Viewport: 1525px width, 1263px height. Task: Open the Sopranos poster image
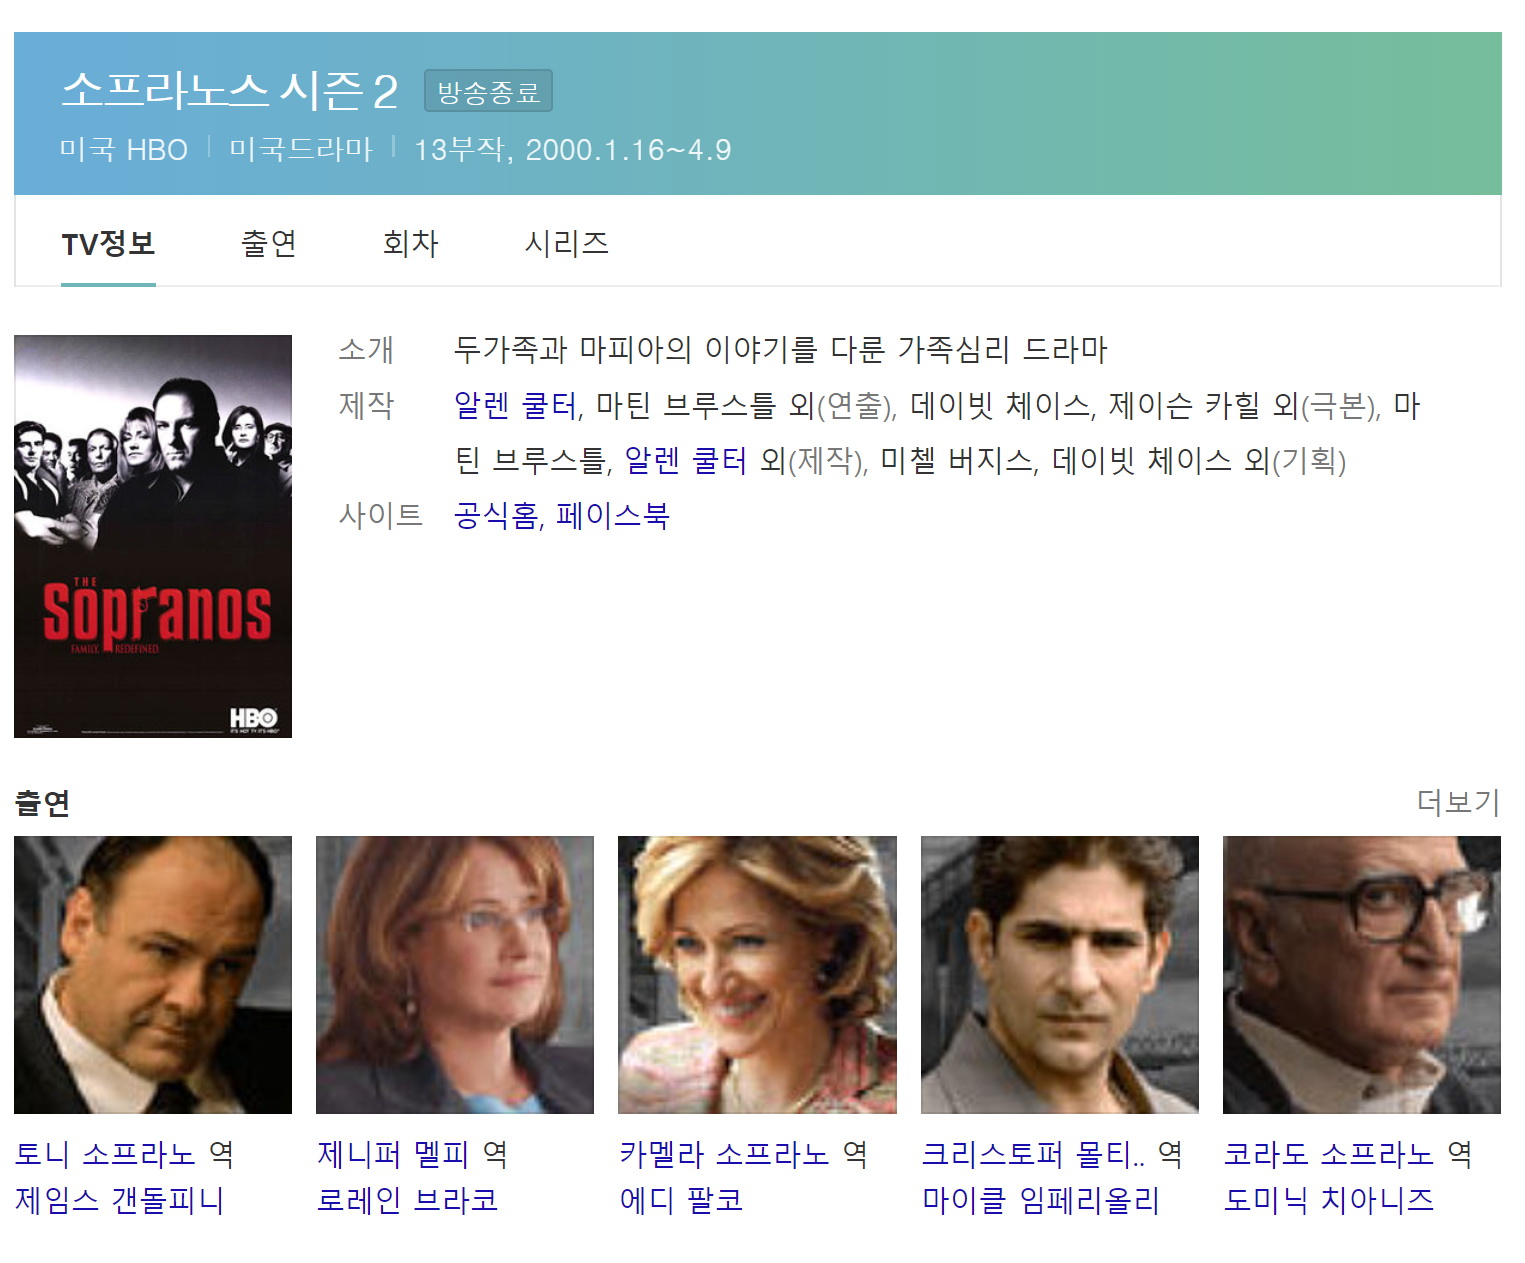(x=153, y=536)
